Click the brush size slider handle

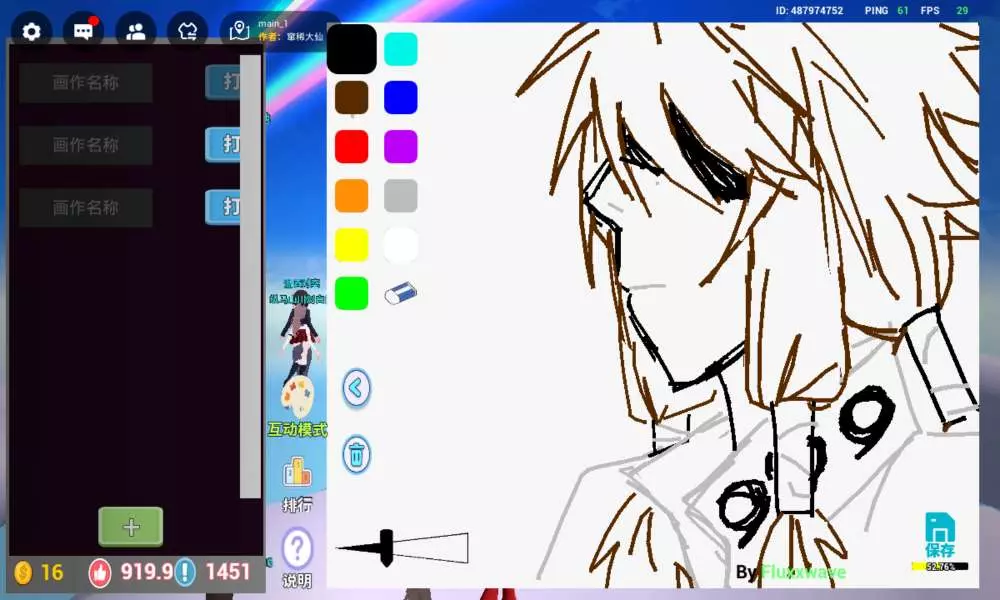pos(386,547)
